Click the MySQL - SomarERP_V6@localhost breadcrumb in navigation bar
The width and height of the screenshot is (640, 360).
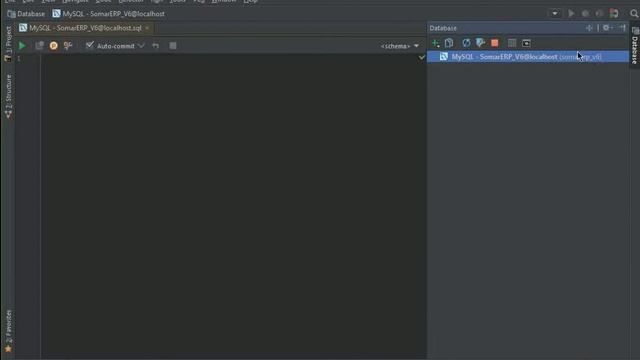click(x=109, y=14)
